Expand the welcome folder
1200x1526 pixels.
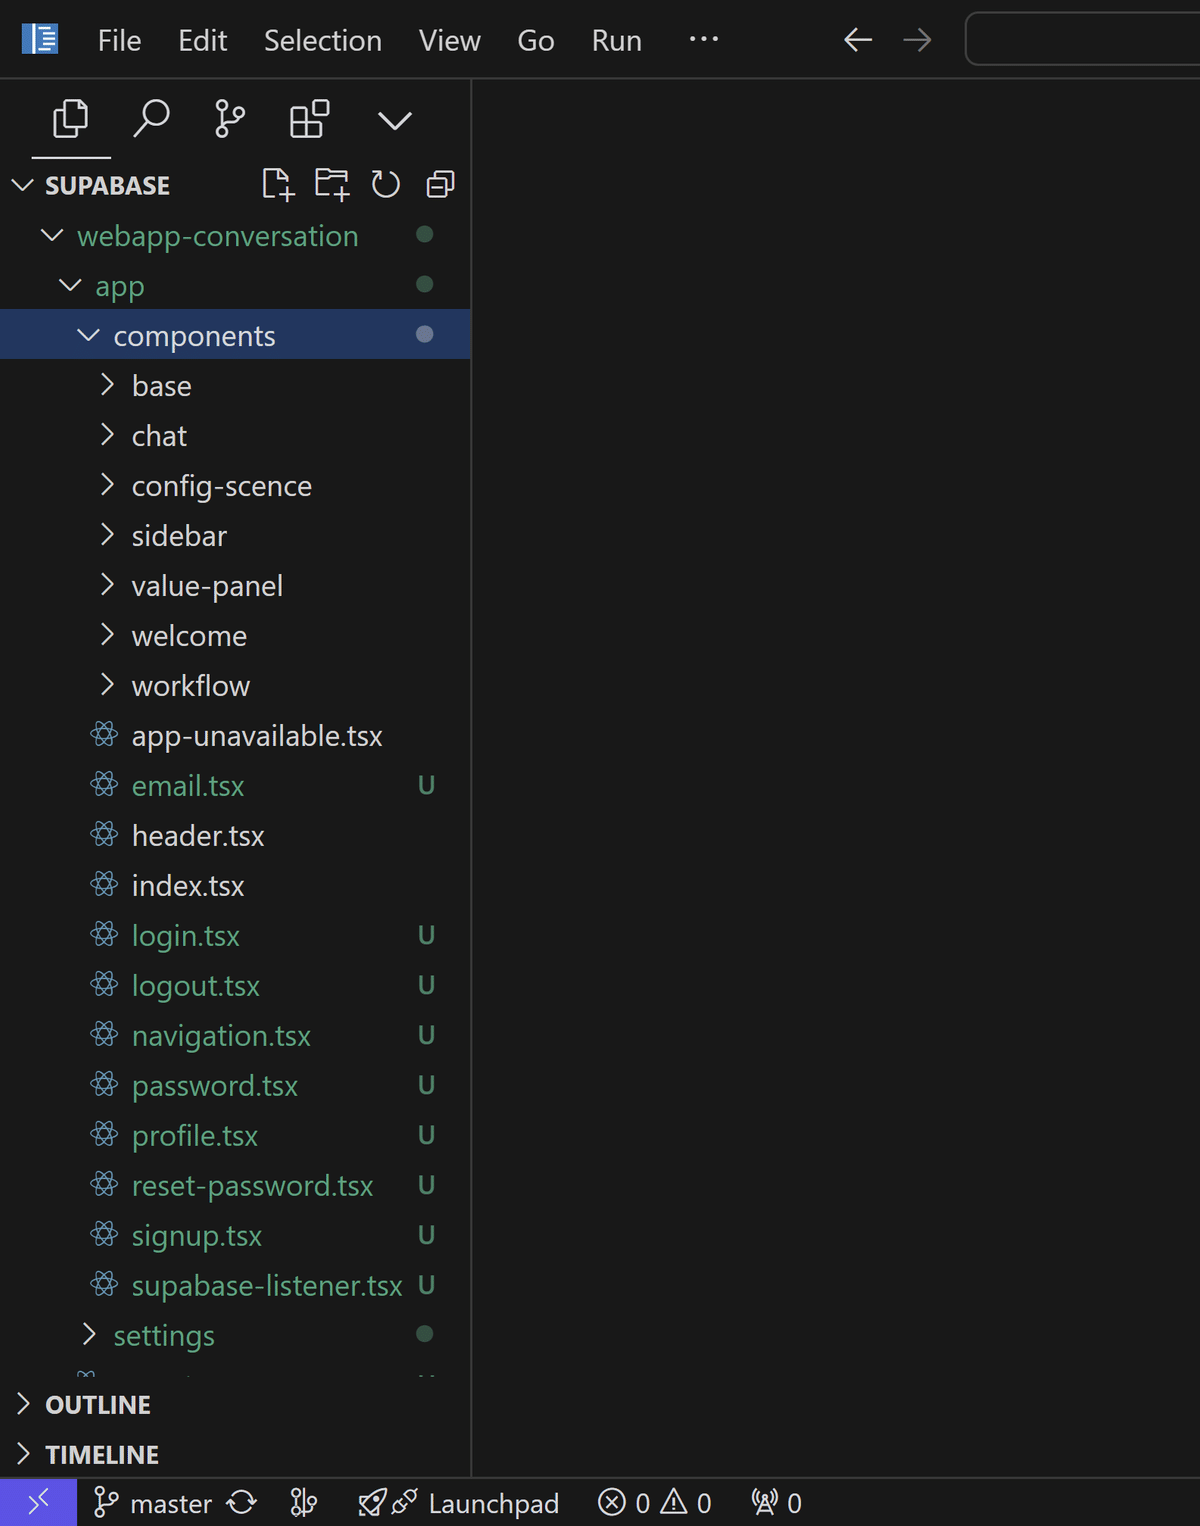(235, 635)
